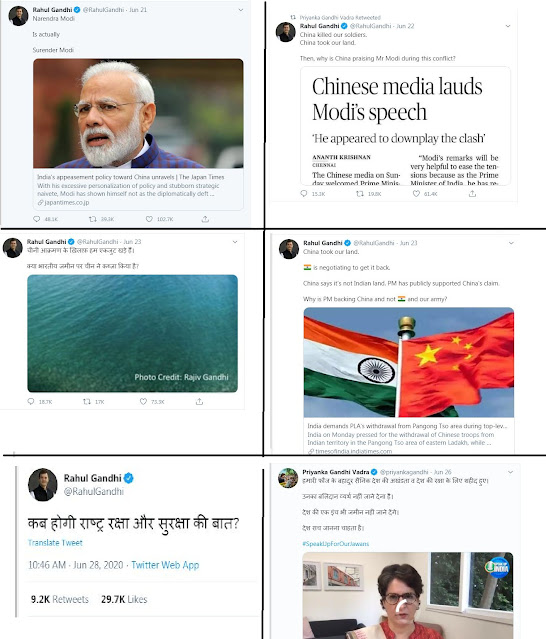Expand options on Priyanka Gandhi Vadra tweet

click(x=511, y=472)
